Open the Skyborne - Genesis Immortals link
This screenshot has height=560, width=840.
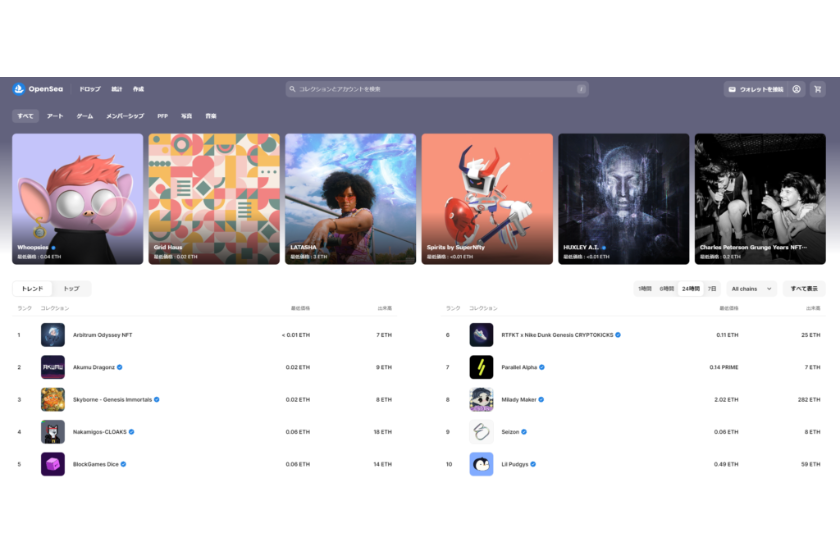[112, 399]
